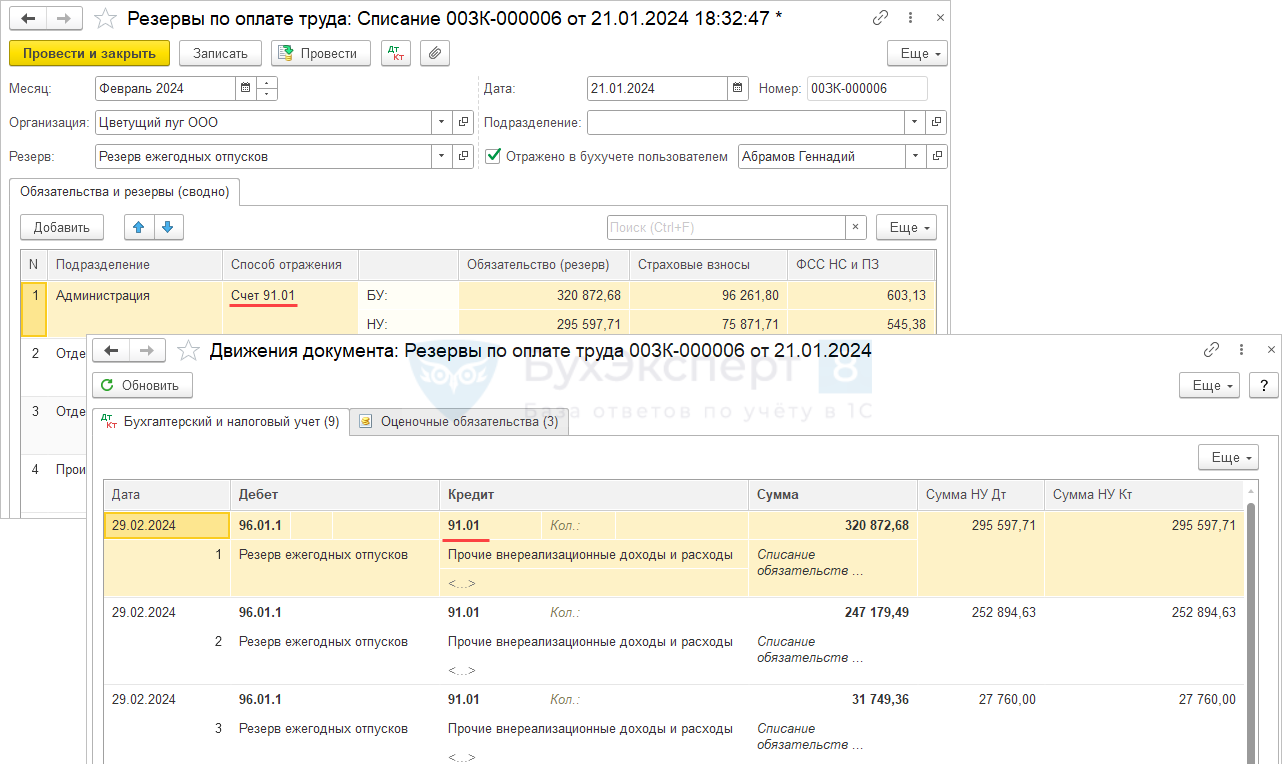Viewport: 1282px width, 764px height.
Task: Switch to Оценочные обязательства (3) tab
Action: click(x=459, y=422)
